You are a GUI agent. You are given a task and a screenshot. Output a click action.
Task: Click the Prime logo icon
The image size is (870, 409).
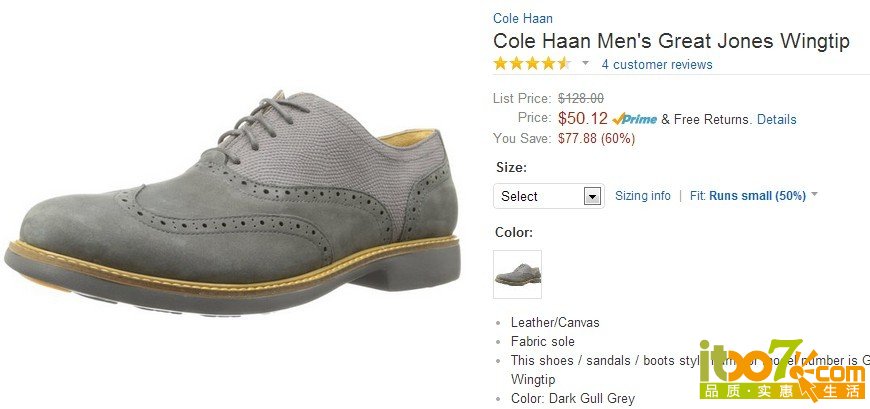[x=635, y=119]
